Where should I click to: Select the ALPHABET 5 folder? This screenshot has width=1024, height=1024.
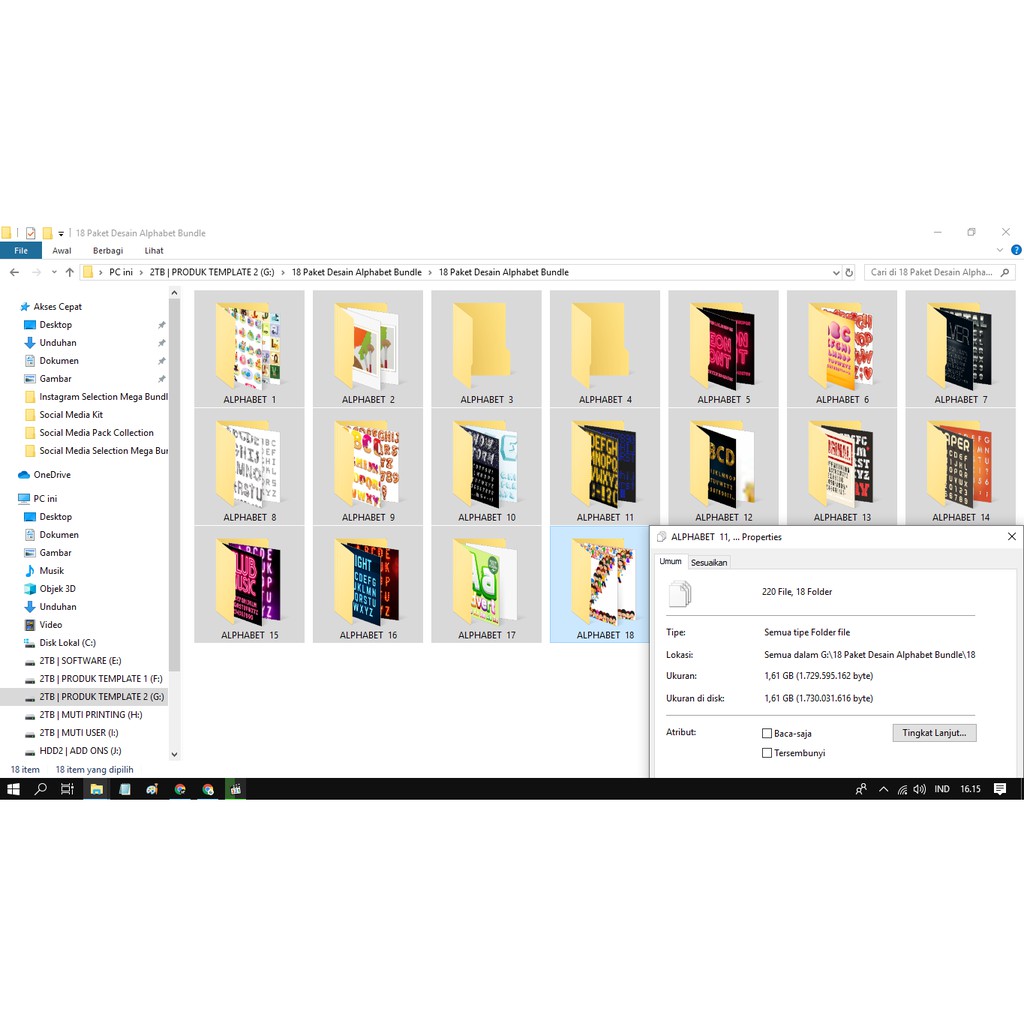(x=724, y=349)
